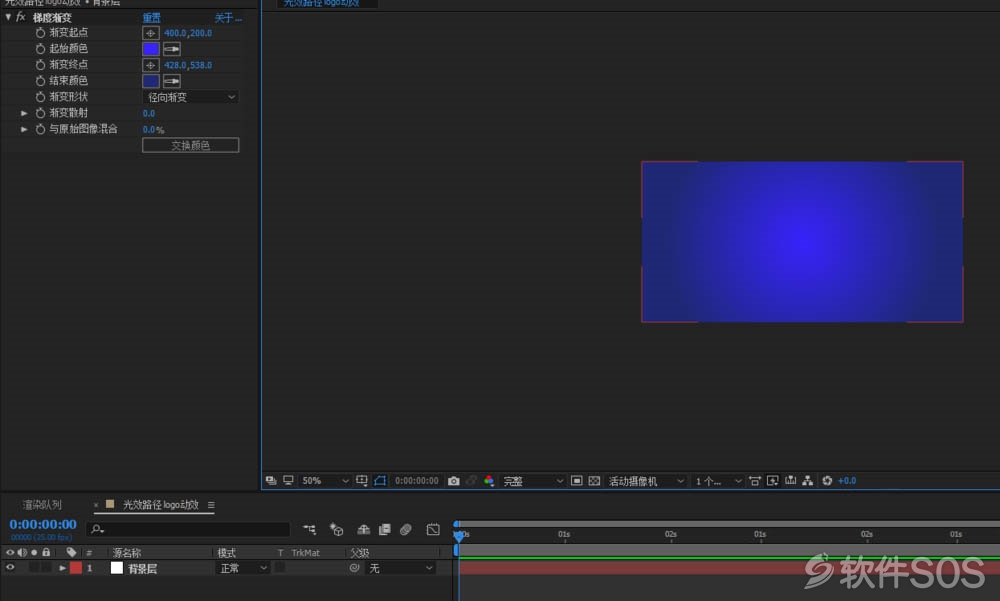Pick 结束颜色 with its eyedropper
The image size is (1000, 601).
point(172,81)
